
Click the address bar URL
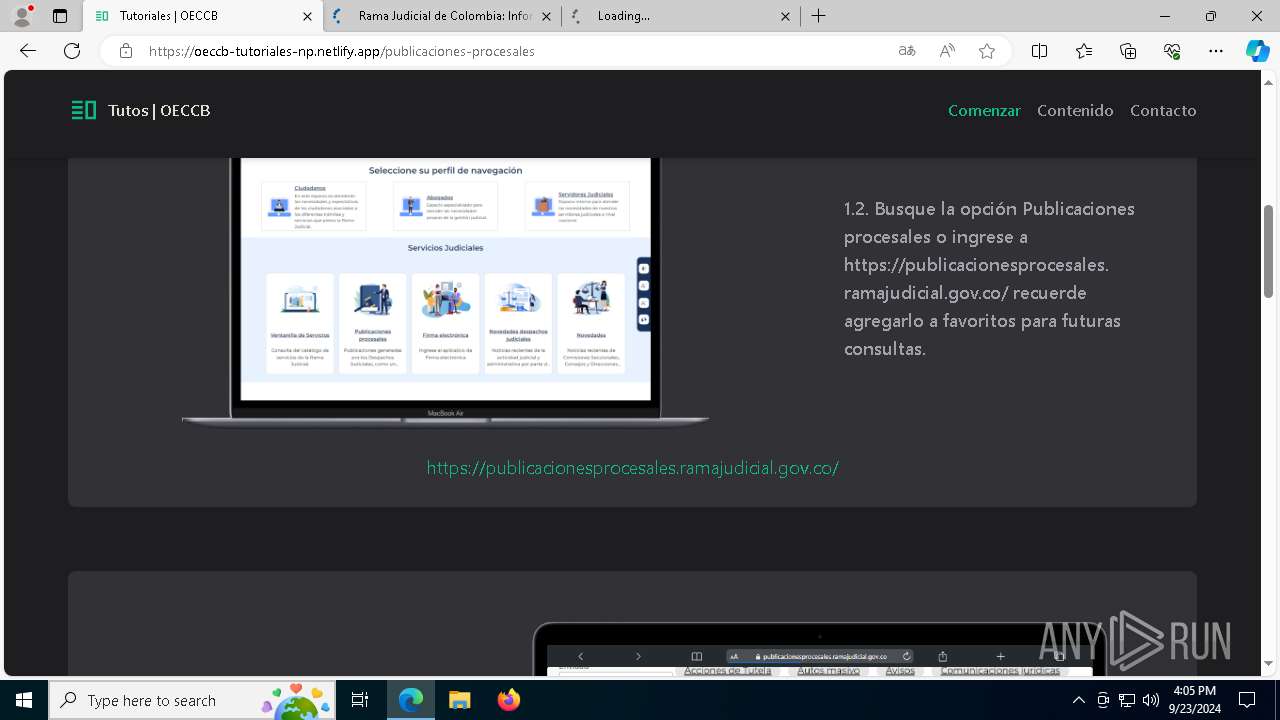point(342,51)
